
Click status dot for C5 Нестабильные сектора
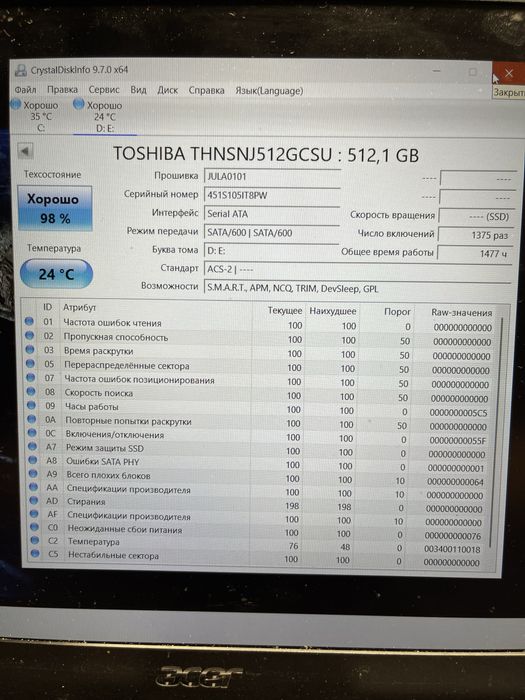tap(35, 554)
